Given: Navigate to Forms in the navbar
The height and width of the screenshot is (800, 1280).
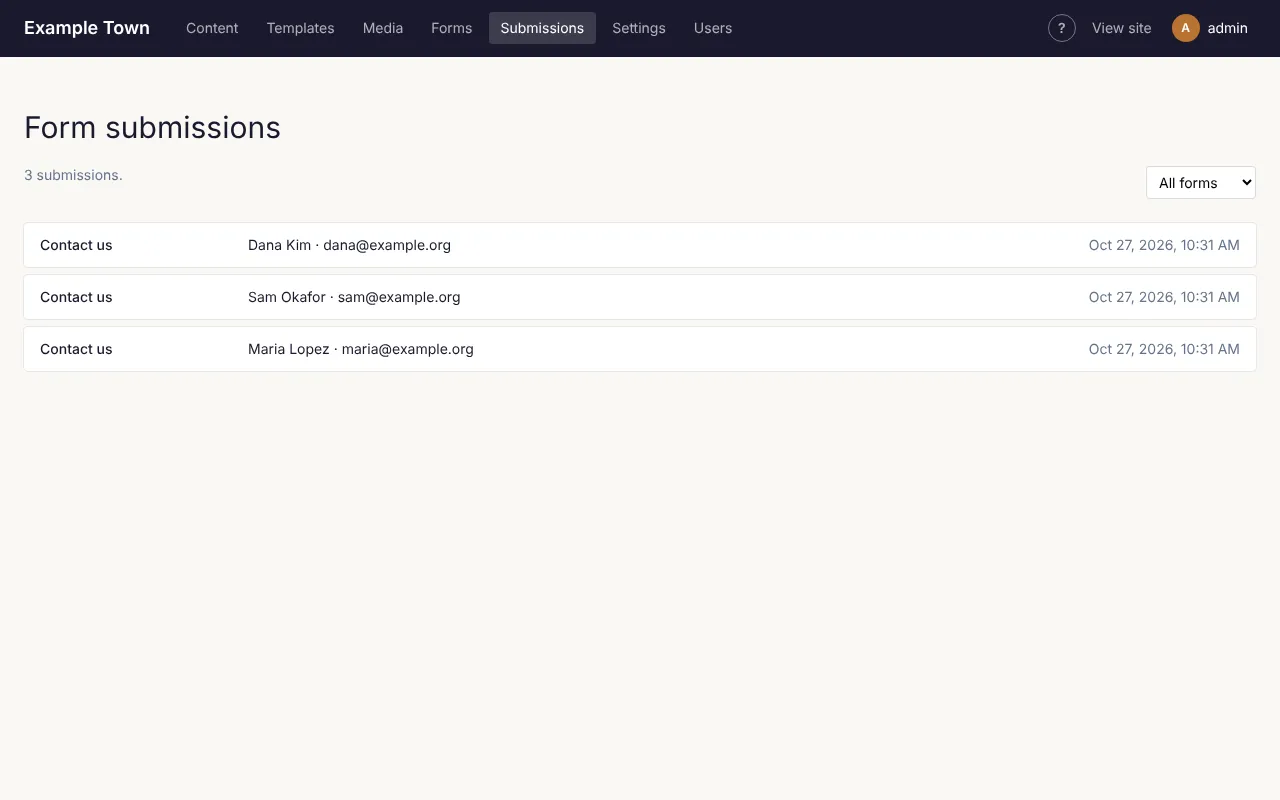Looking at the screenshot, I should [x=452, y=28].
